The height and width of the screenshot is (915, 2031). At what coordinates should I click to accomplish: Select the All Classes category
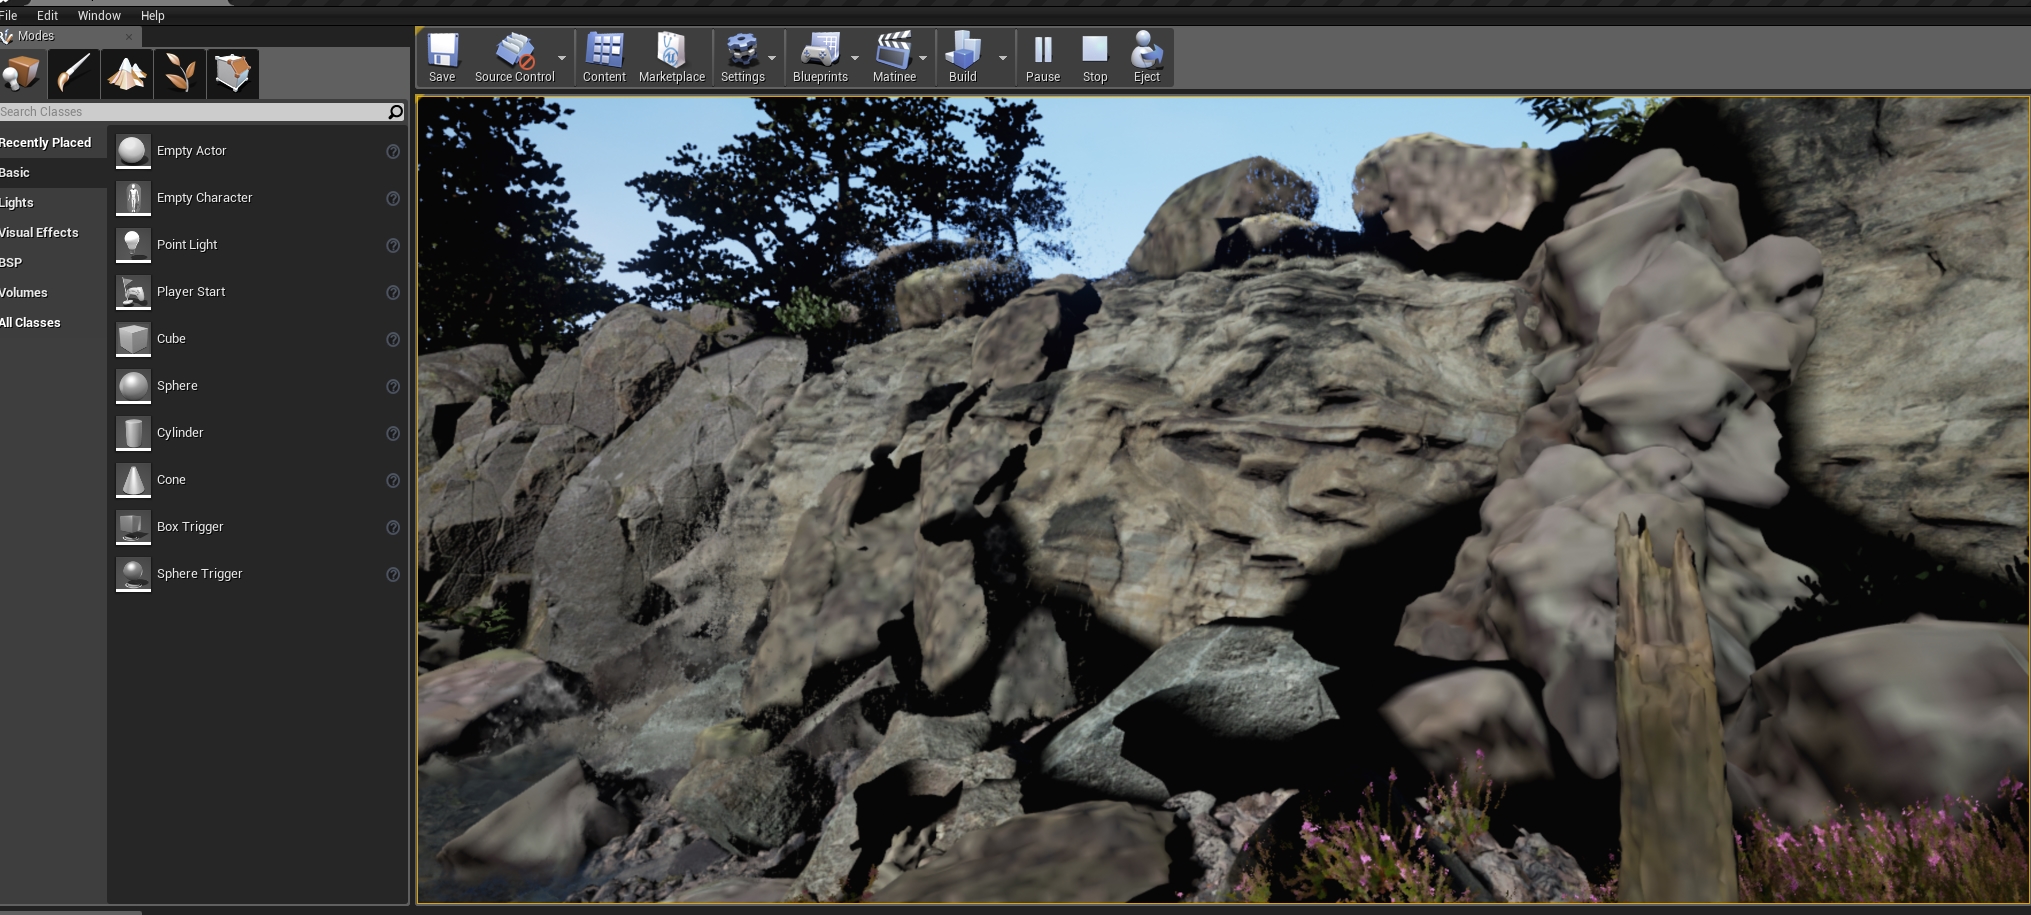(x=31, y=323)
